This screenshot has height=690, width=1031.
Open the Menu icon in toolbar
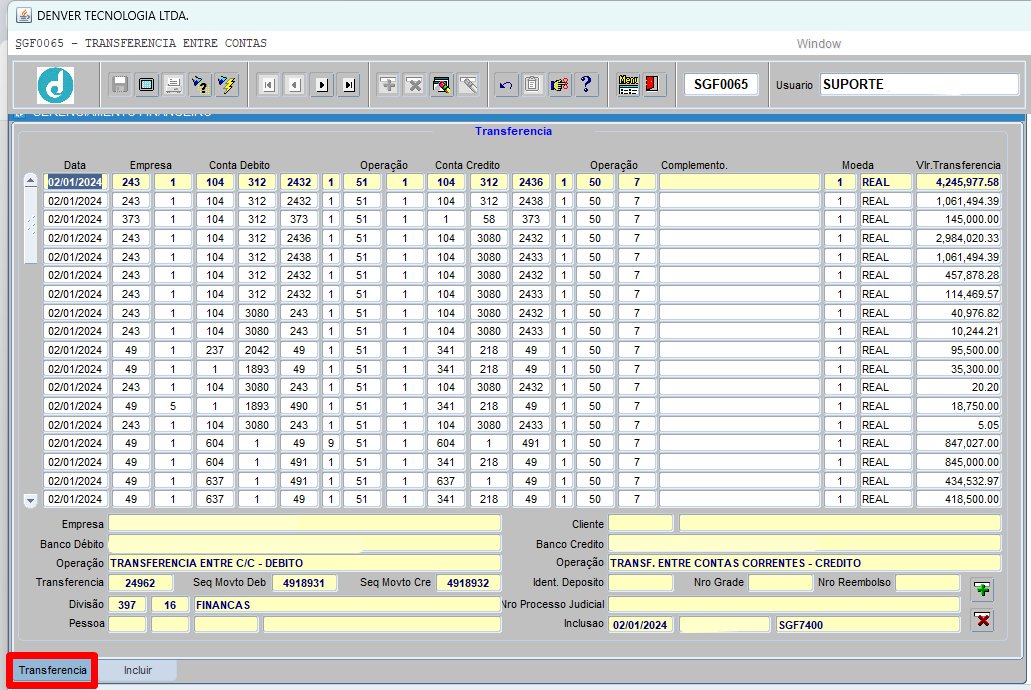pyautogui.click(x=628, y=85)
